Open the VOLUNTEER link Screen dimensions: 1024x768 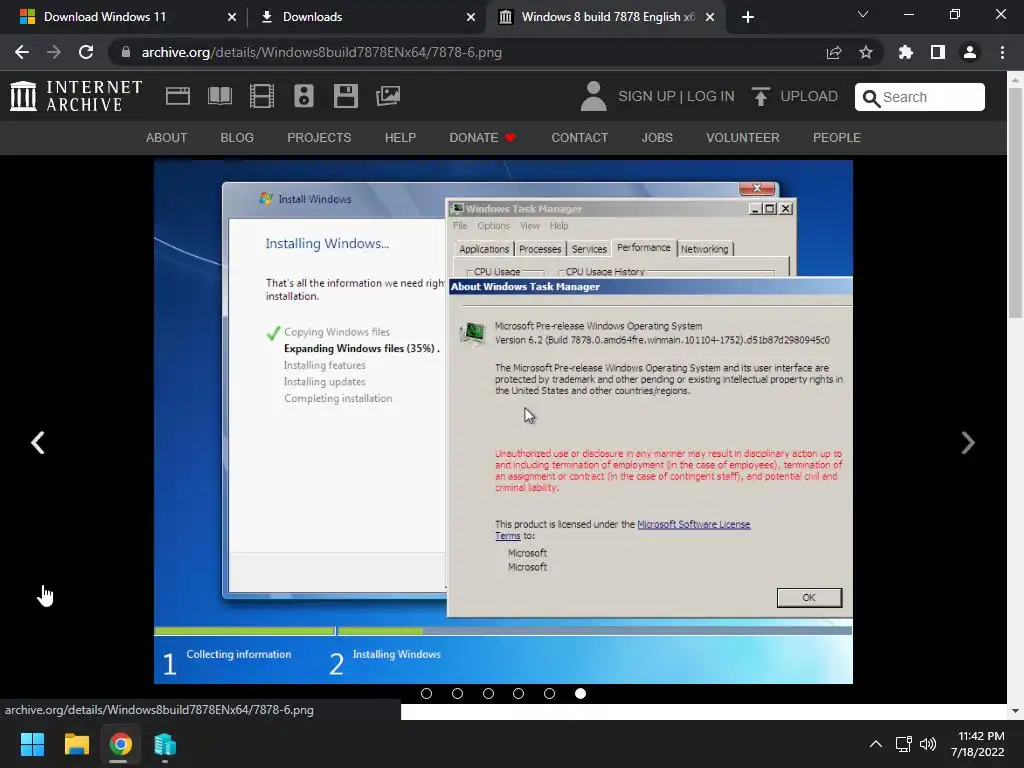(x=743, y=138)
